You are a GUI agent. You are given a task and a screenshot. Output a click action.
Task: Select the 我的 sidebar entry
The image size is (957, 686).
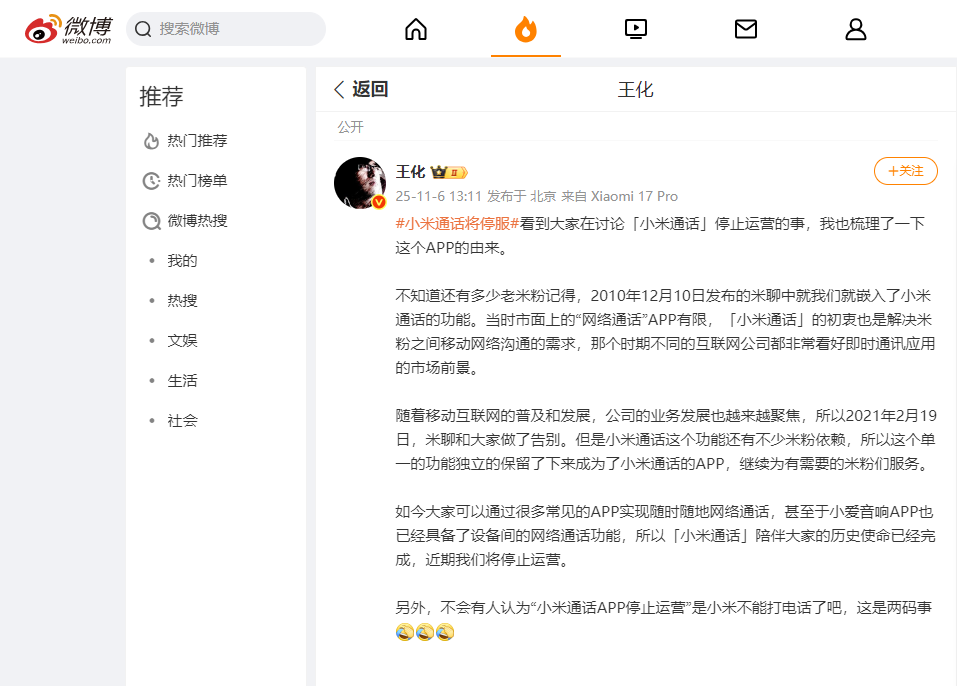[181, 260]
